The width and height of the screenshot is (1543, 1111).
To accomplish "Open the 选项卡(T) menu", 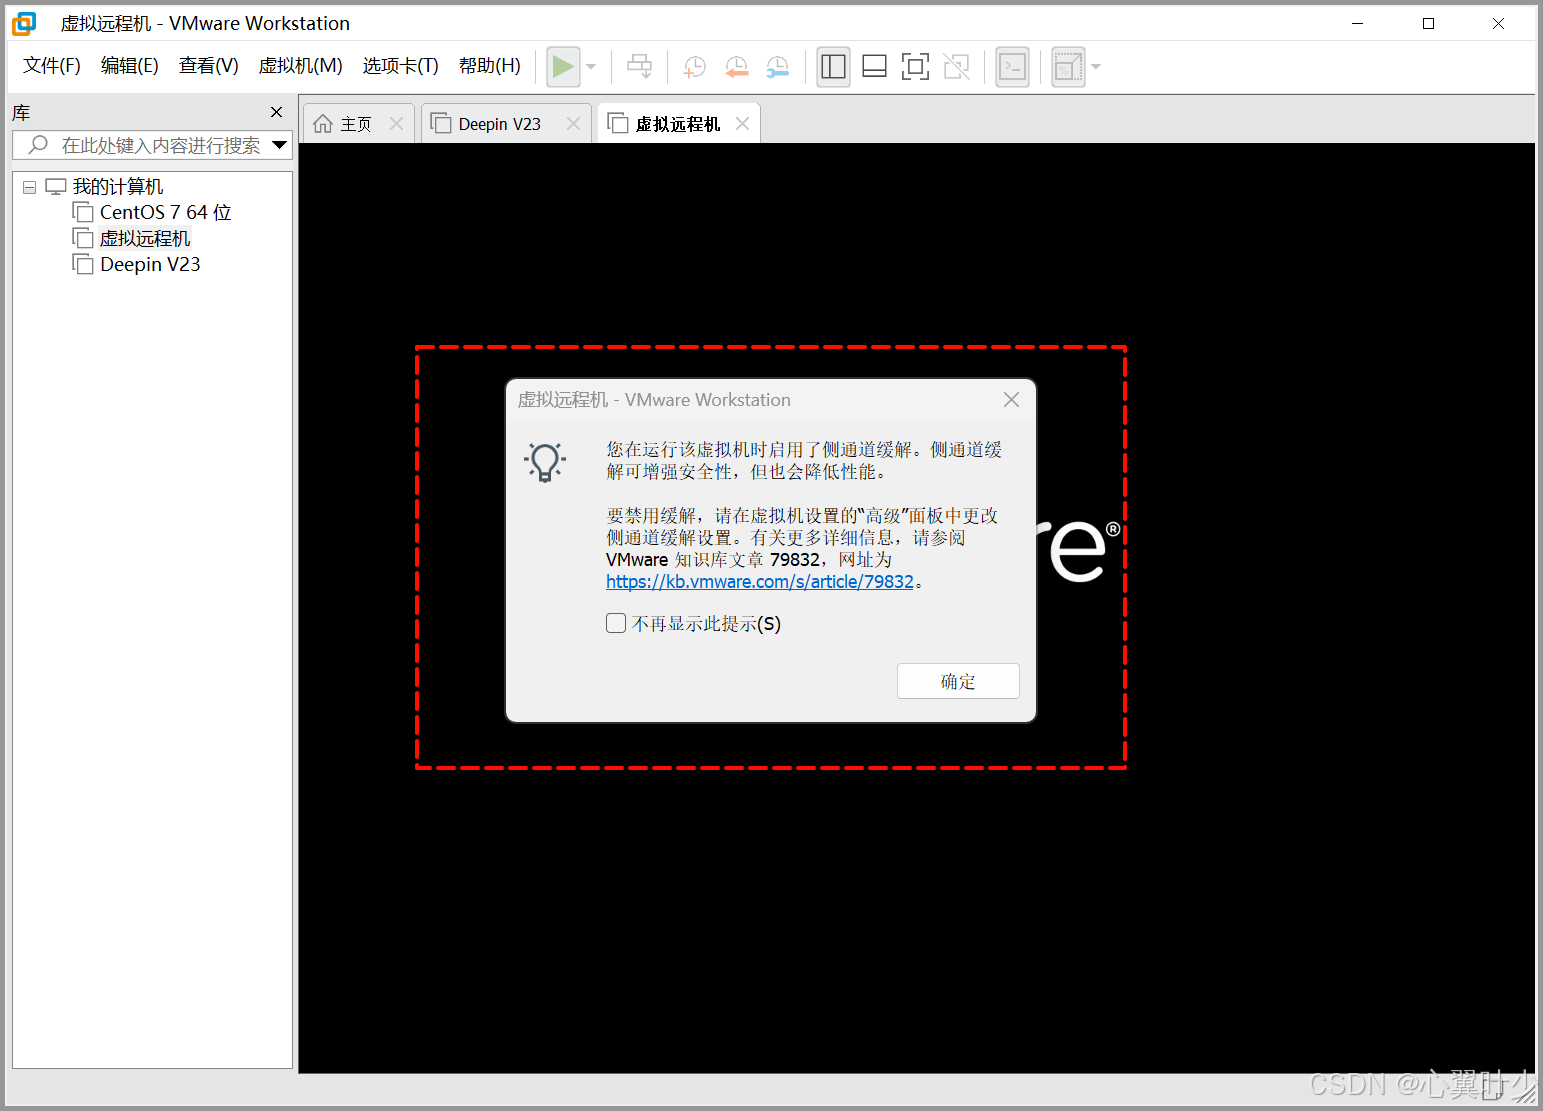I will (x=401, y=66).
